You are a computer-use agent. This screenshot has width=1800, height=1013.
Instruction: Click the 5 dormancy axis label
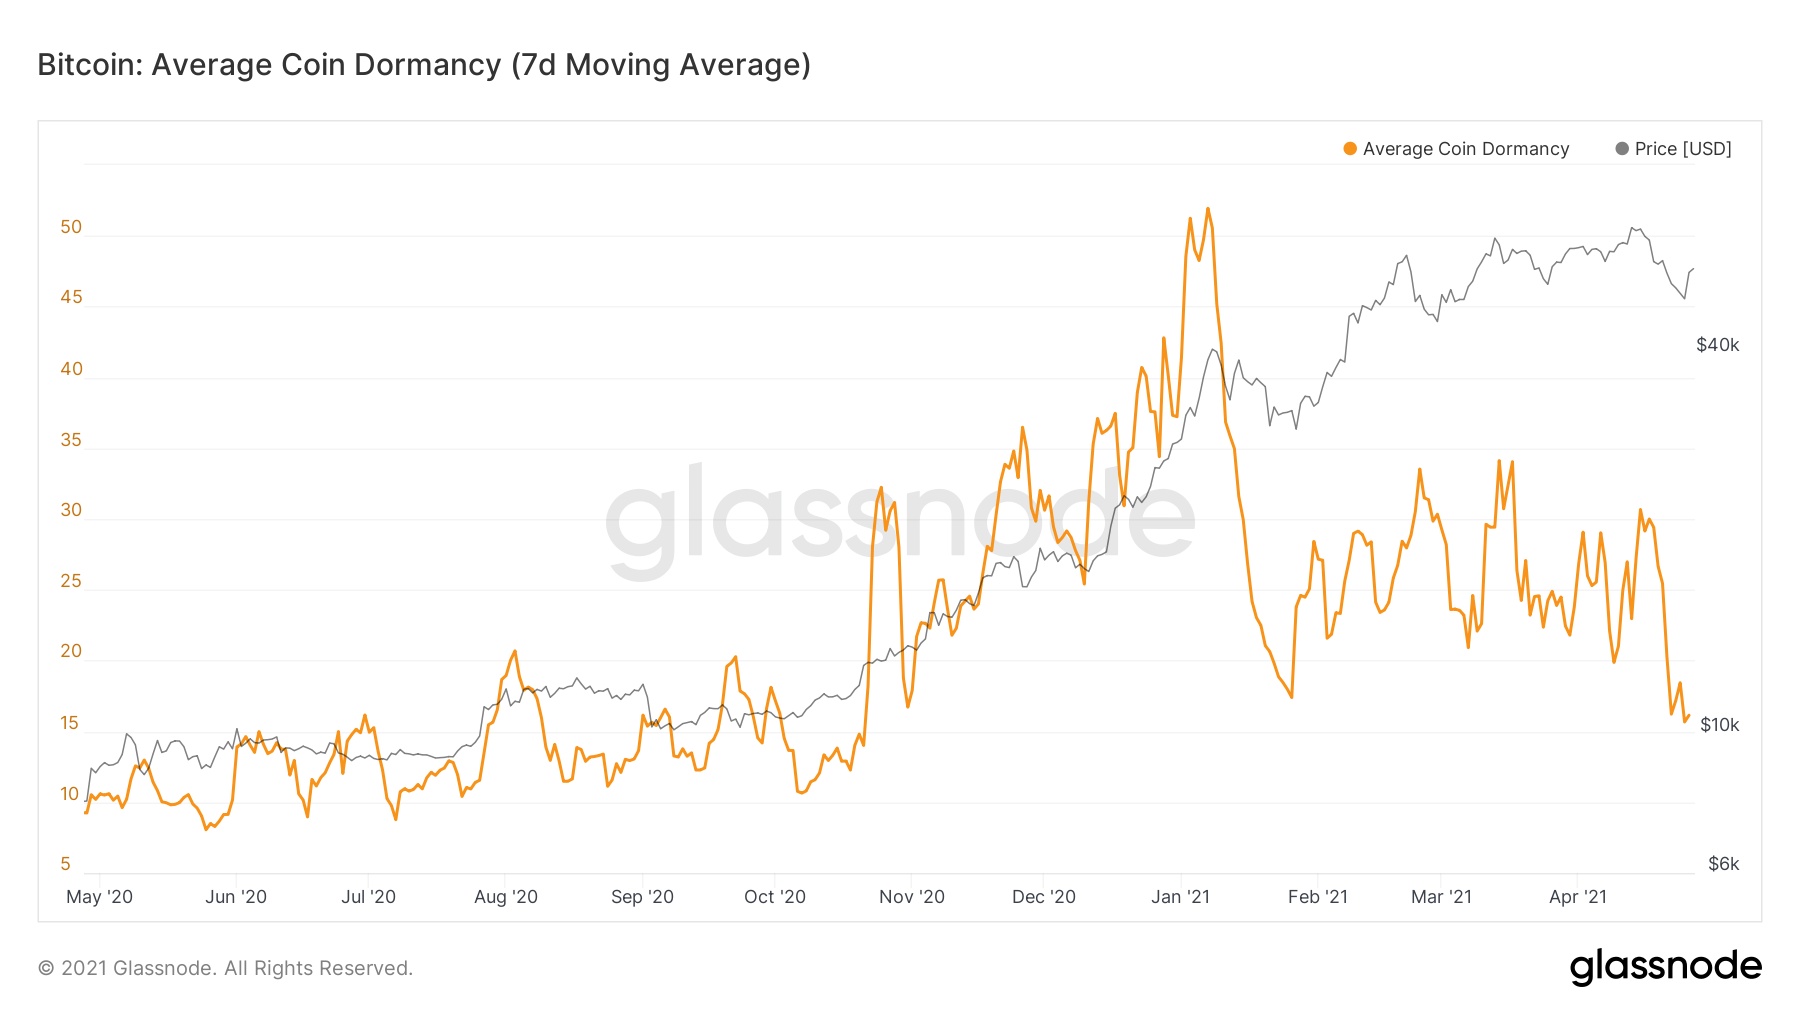pyautogui.click(x=66, y=864)
